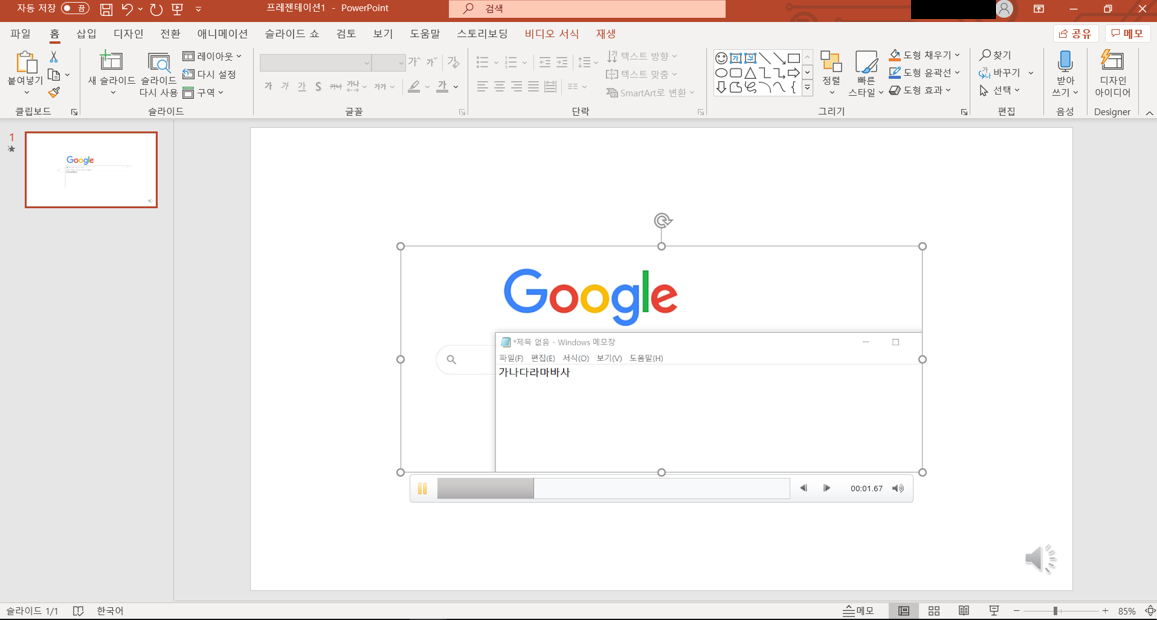Screen dimensions: 1157x620
Task: Collapse the ribbon with the chevron
Action: point(1149,113)
